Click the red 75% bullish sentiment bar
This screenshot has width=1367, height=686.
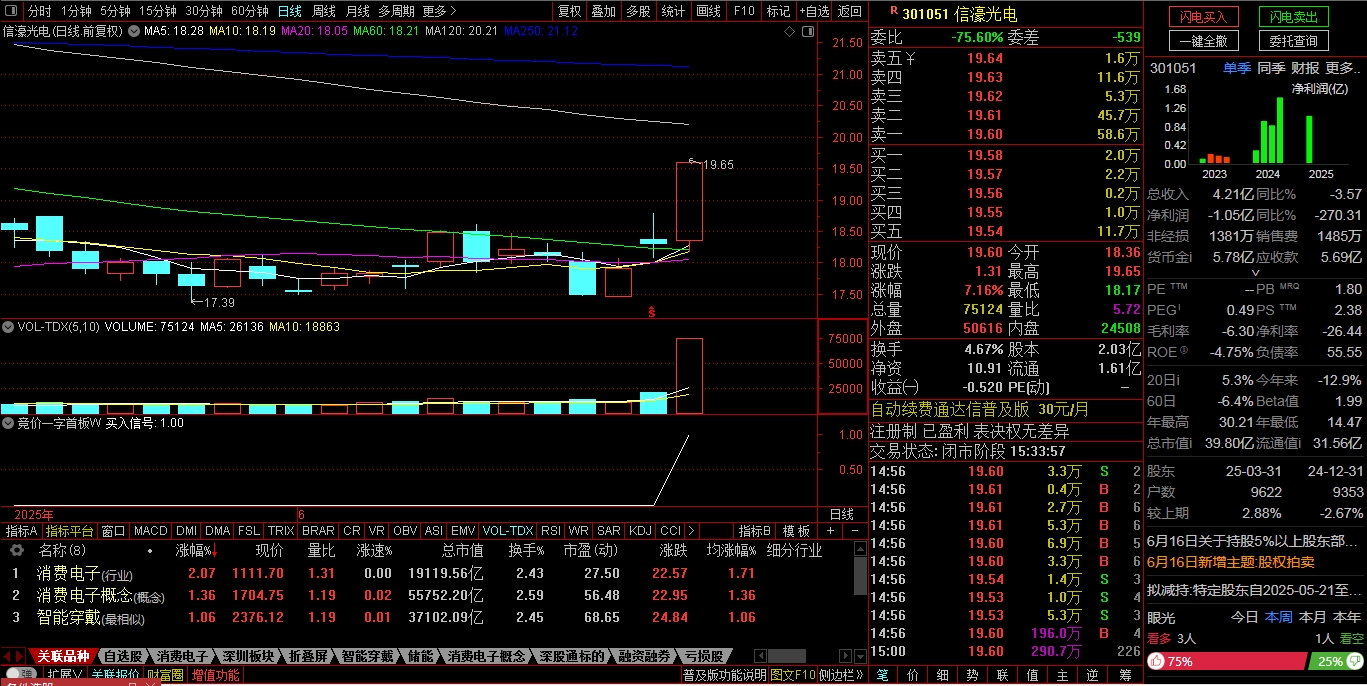pos(1227,661)
